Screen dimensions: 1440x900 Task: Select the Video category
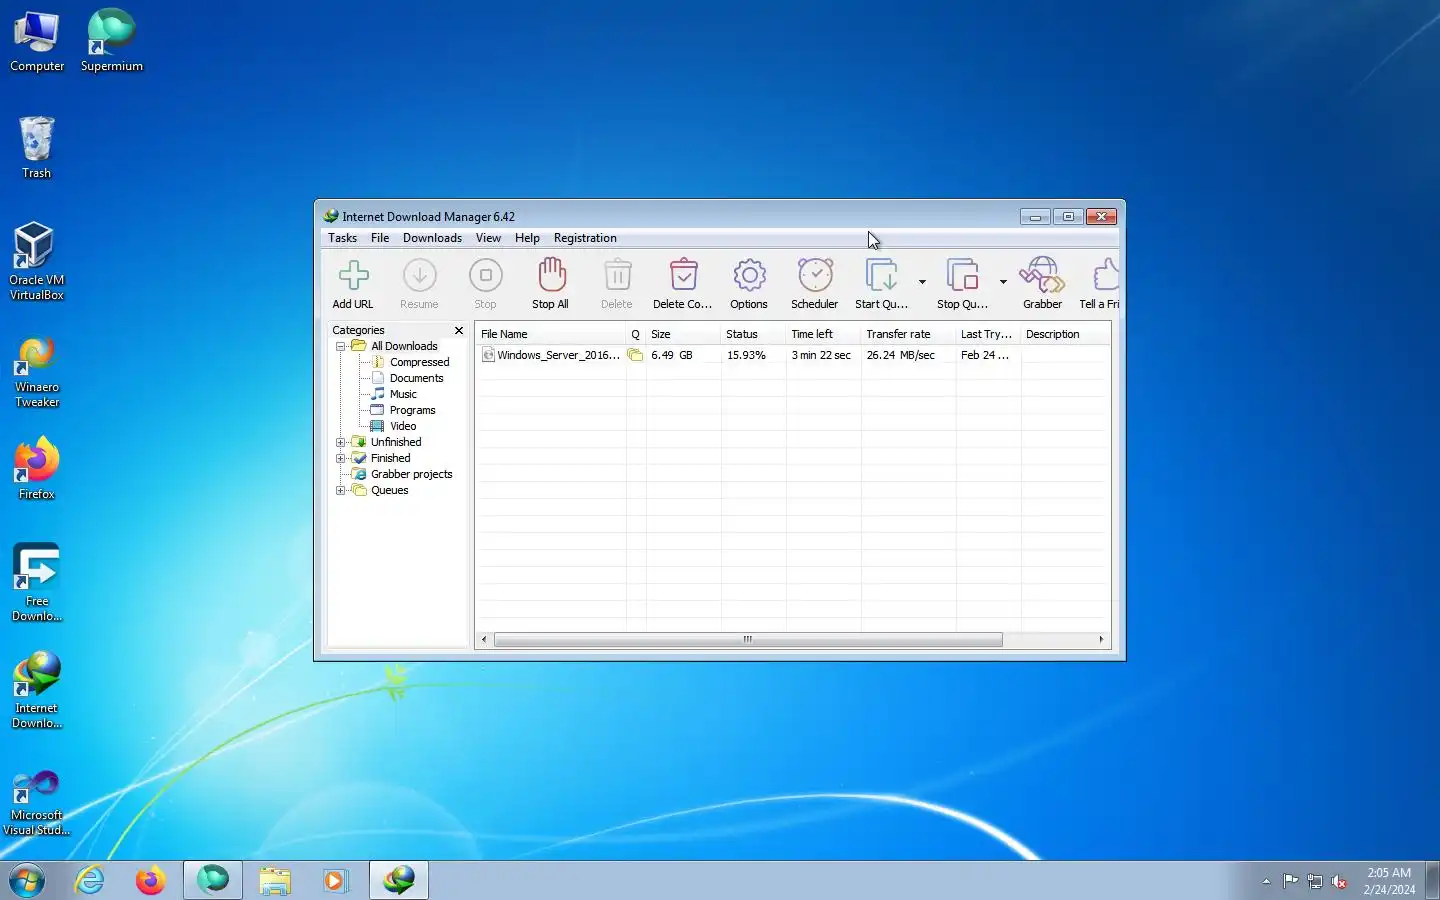(x=403, y=426)
